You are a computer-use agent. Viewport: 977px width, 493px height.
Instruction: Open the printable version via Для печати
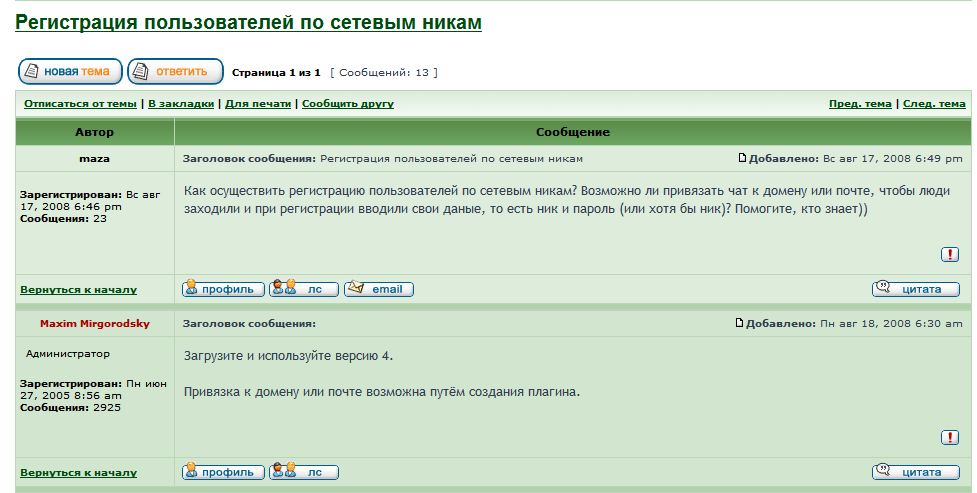(258, 104)
